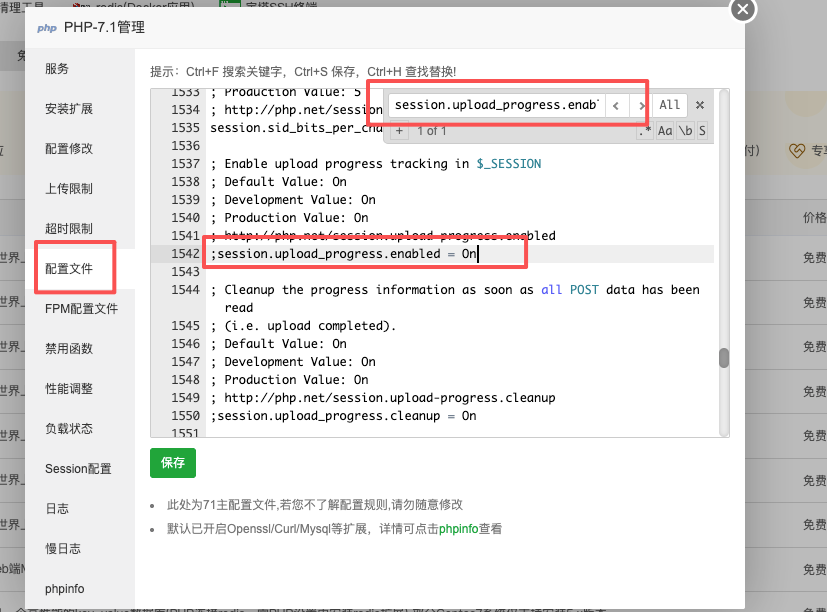Open the 超时限制 section
827x612 pixels.
pos(69,229)
